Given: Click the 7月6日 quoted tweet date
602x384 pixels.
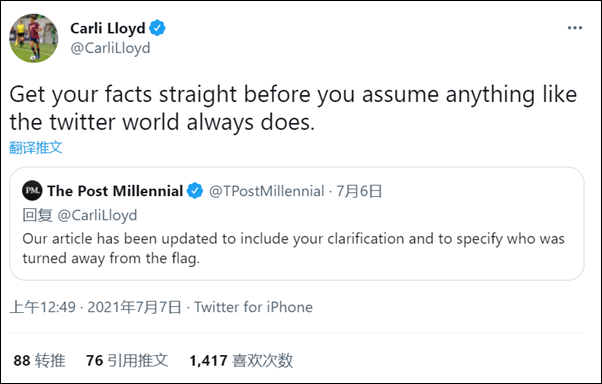Looking at the screenshot, I should click(x=359, y=191).
